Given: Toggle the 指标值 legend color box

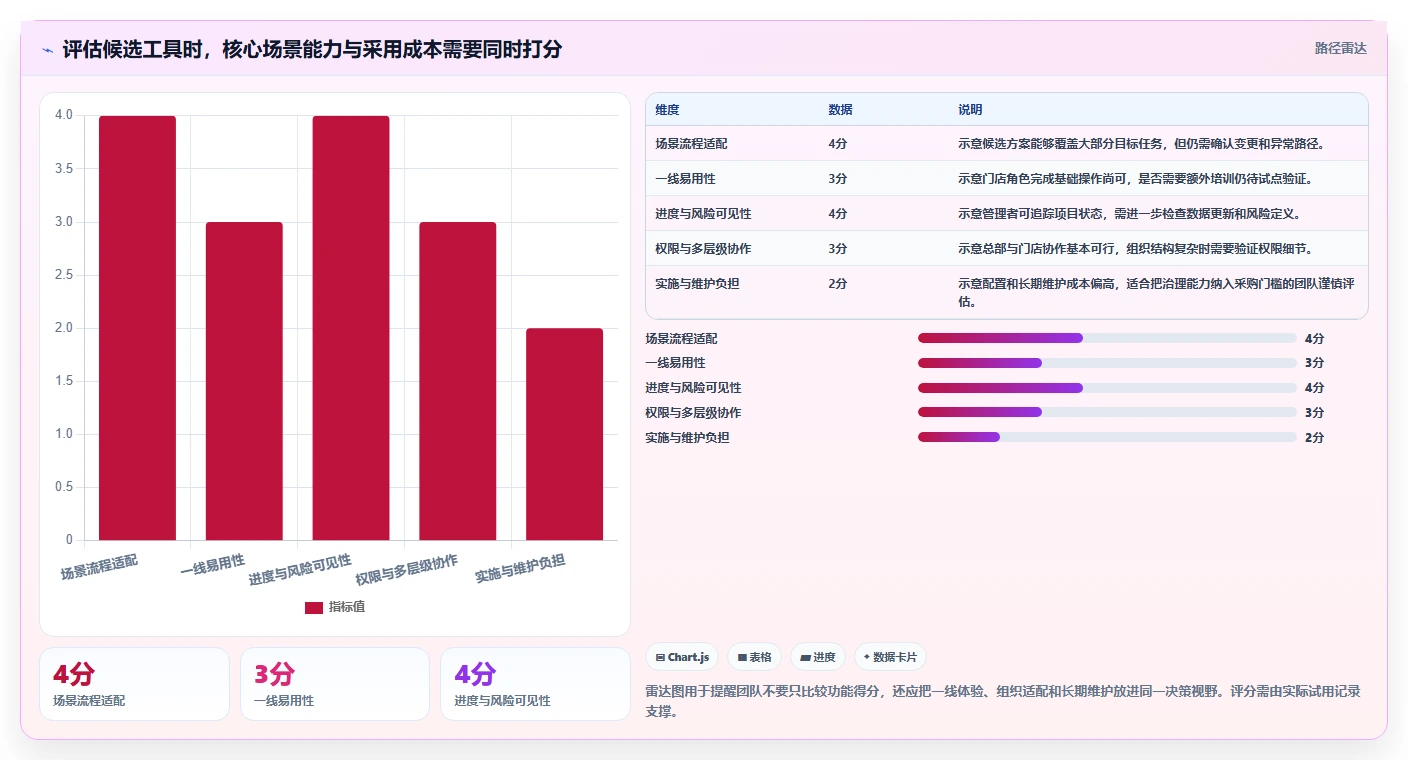Looking at the screenshot, I should tap(314, 607).
